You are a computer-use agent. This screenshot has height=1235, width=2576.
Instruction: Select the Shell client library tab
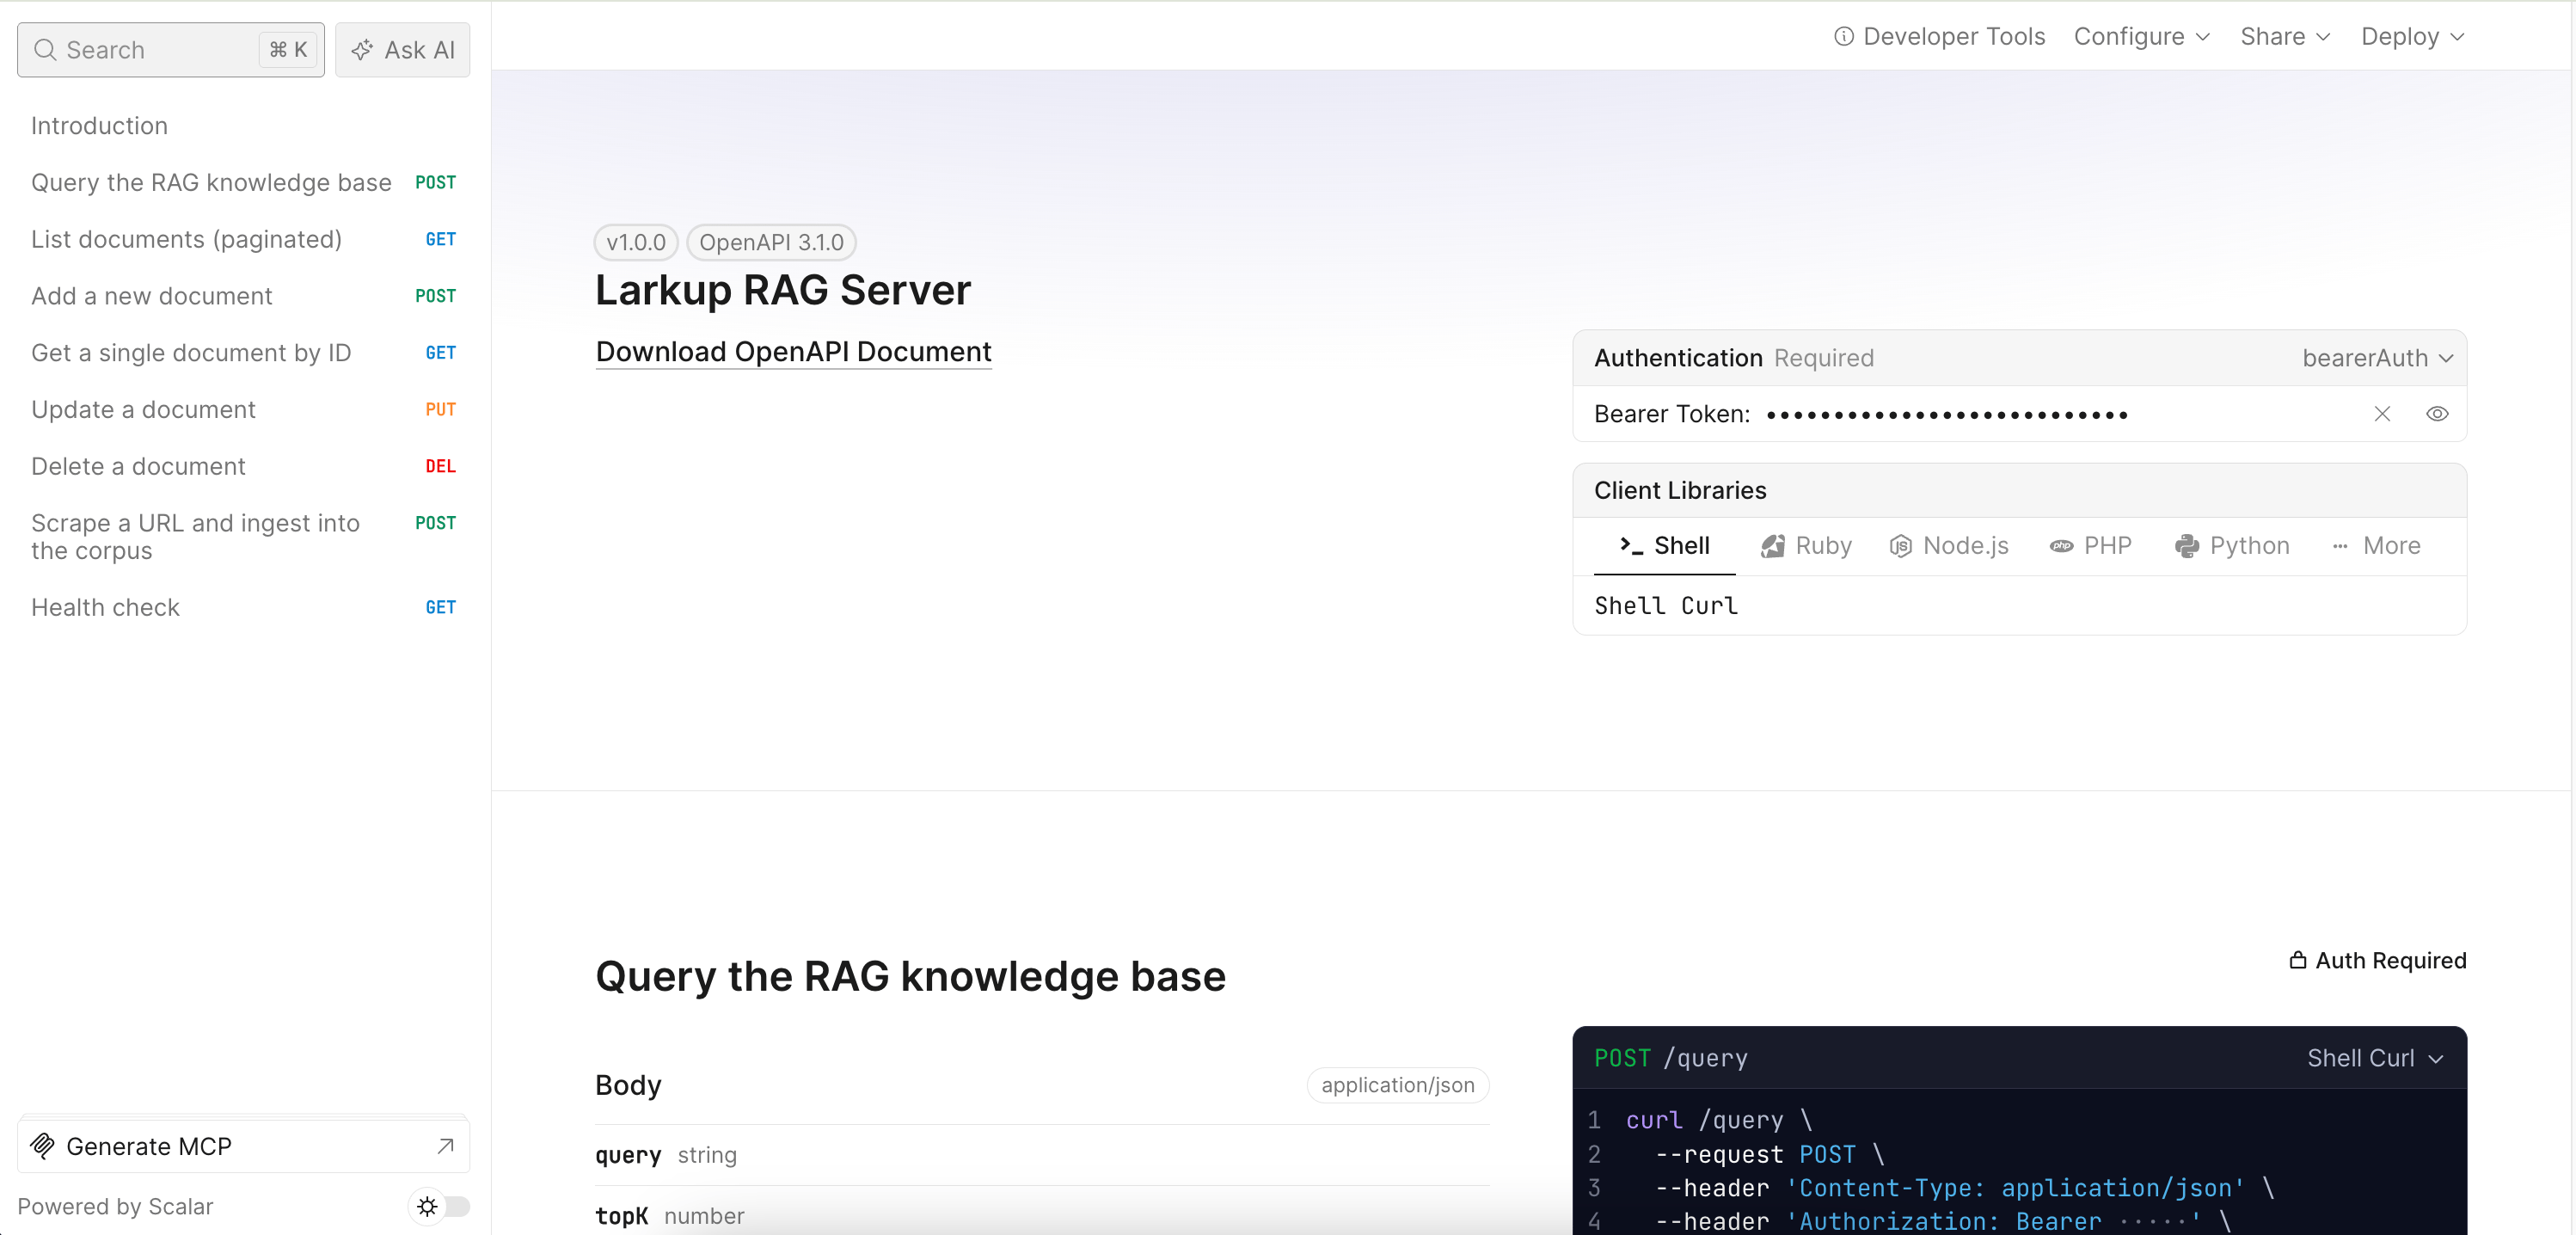pos(1664,546)
